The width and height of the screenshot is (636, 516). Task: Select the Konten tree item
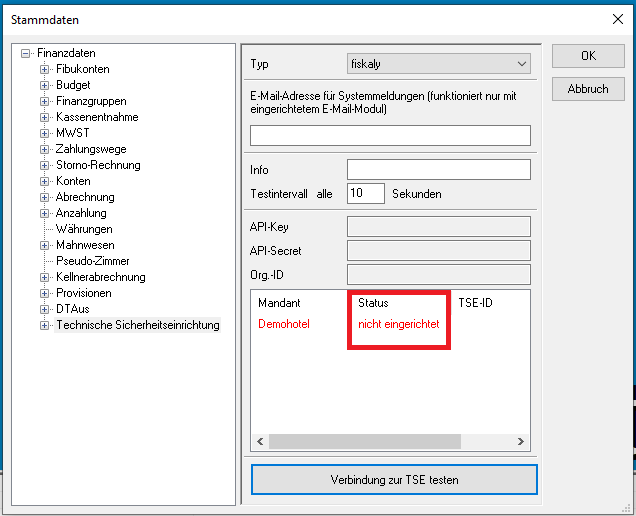73,181
